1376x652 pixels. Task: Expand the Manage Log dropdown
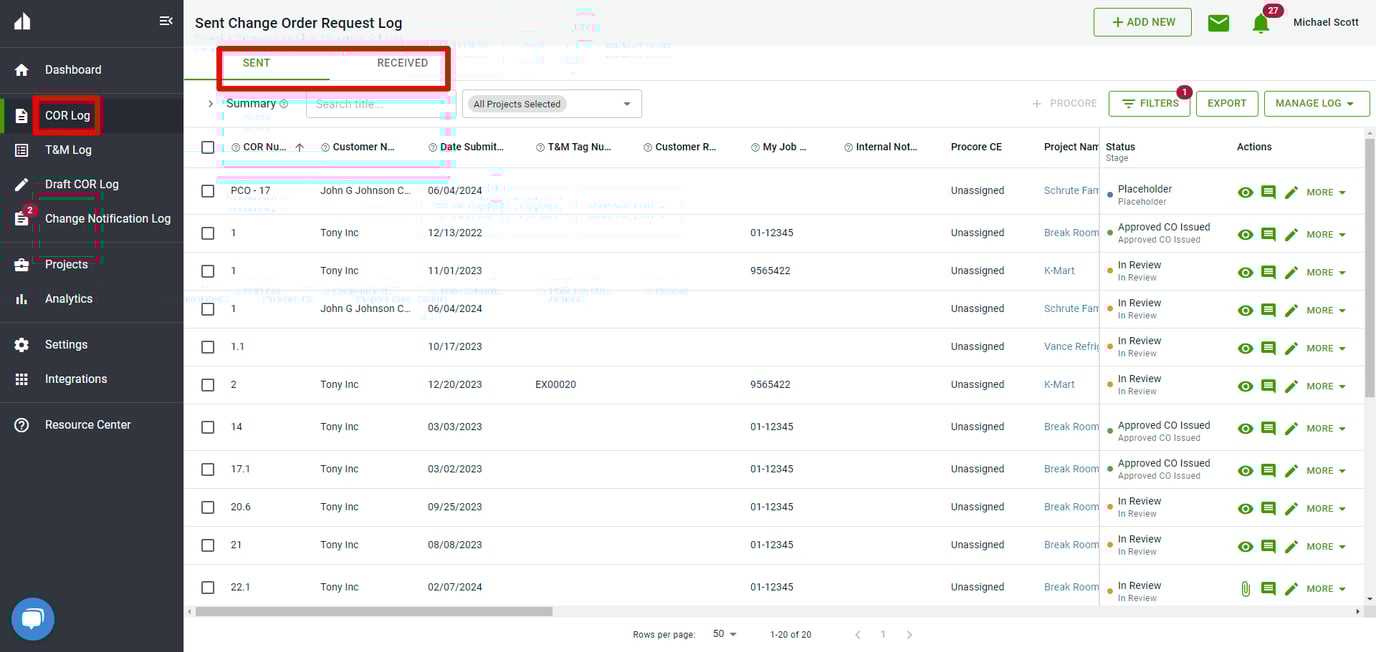pyautogui.click(x=1316, y=104)
